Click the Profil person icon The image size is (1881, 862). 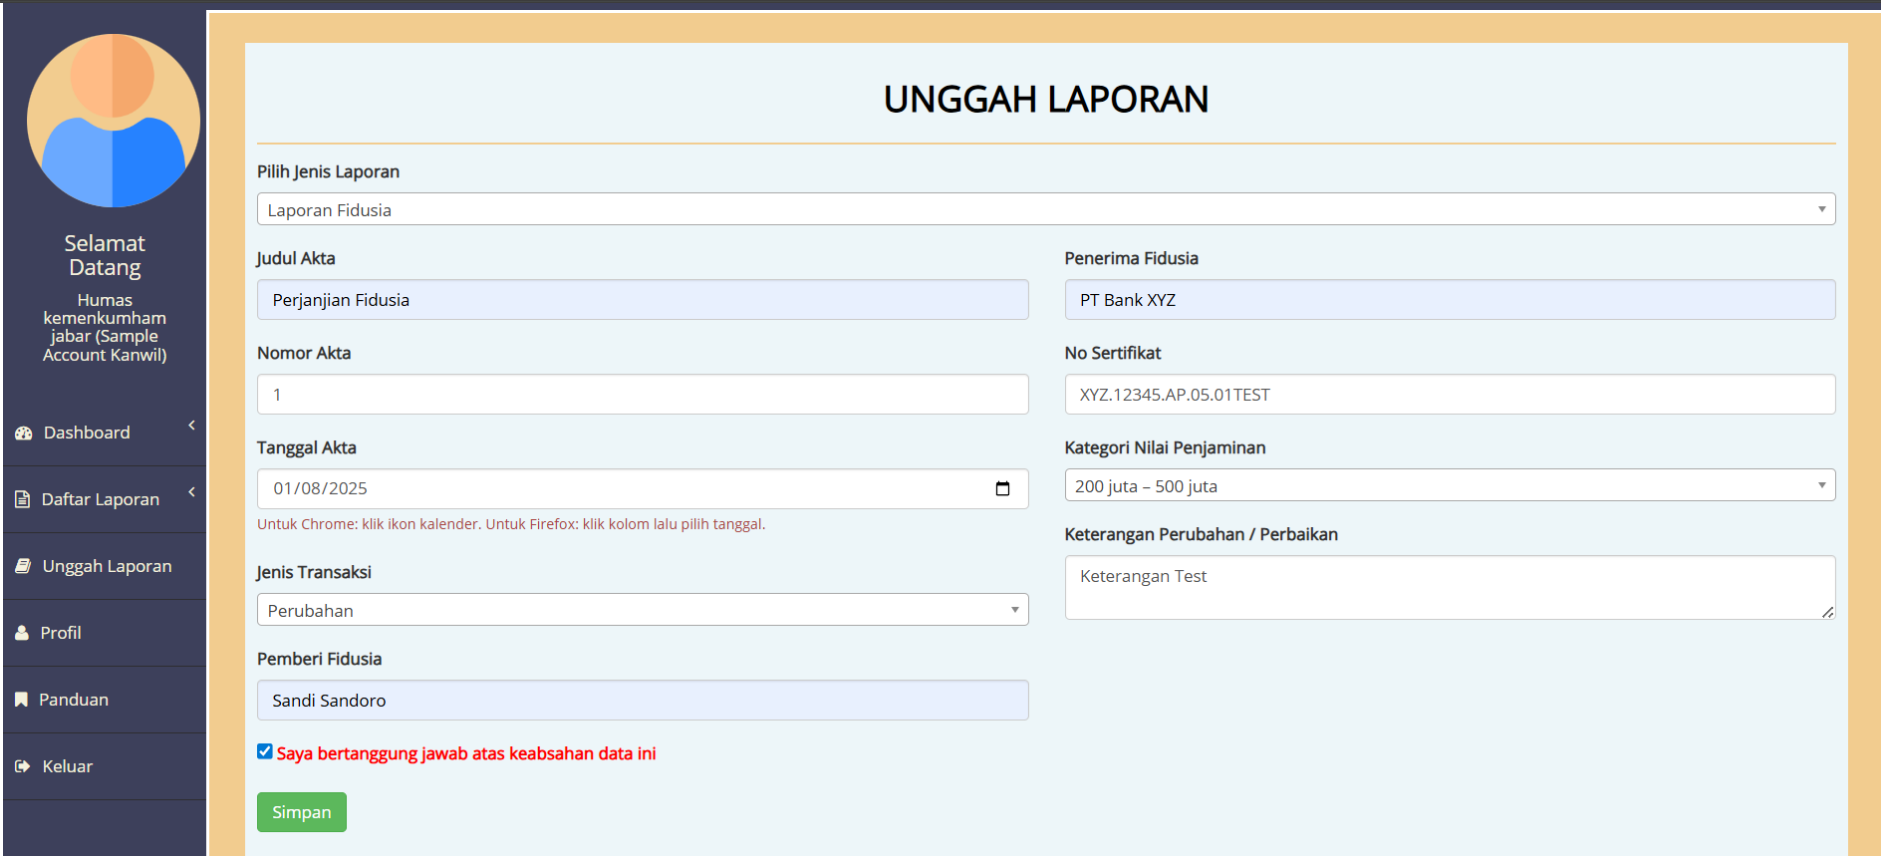pyautogui.click(x=22, y=633)
